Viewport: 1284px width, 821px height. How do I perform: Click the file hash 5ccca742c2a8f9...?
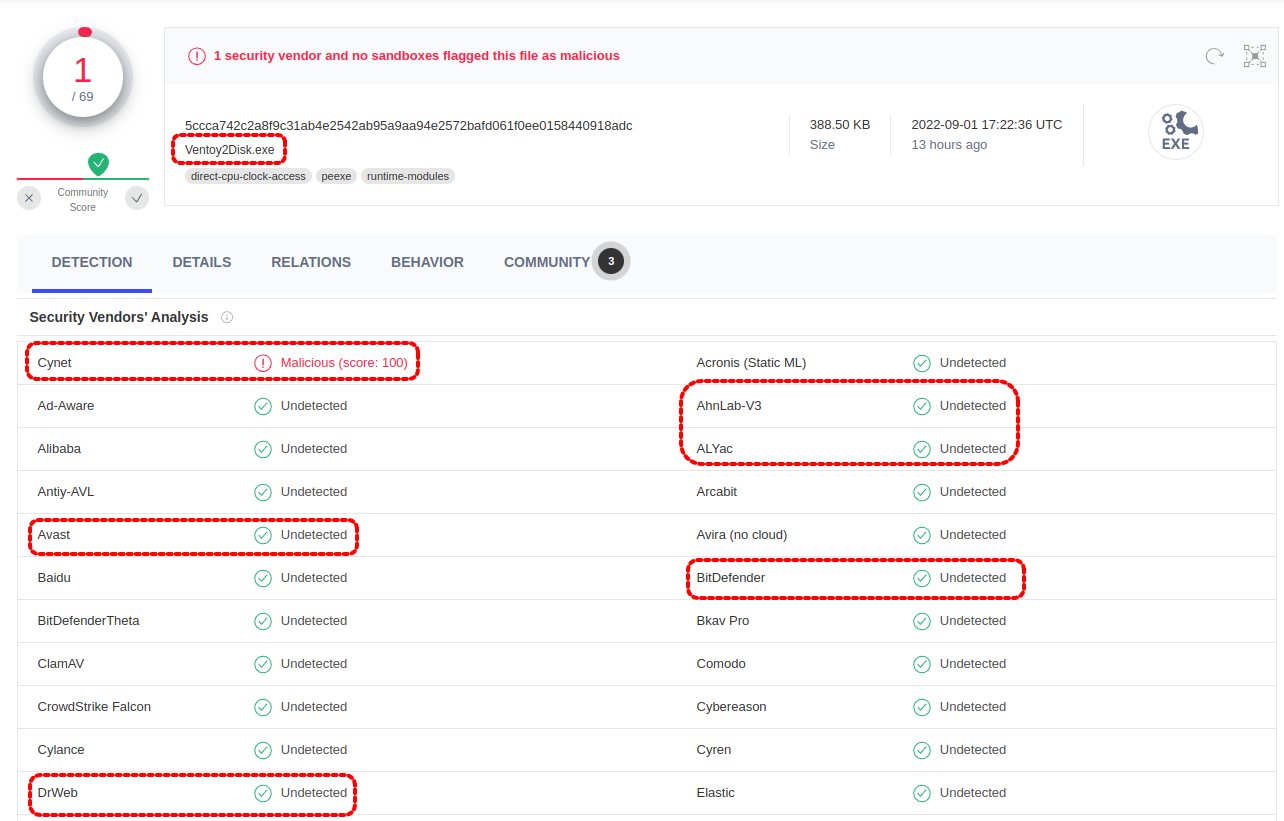[408, 126]
